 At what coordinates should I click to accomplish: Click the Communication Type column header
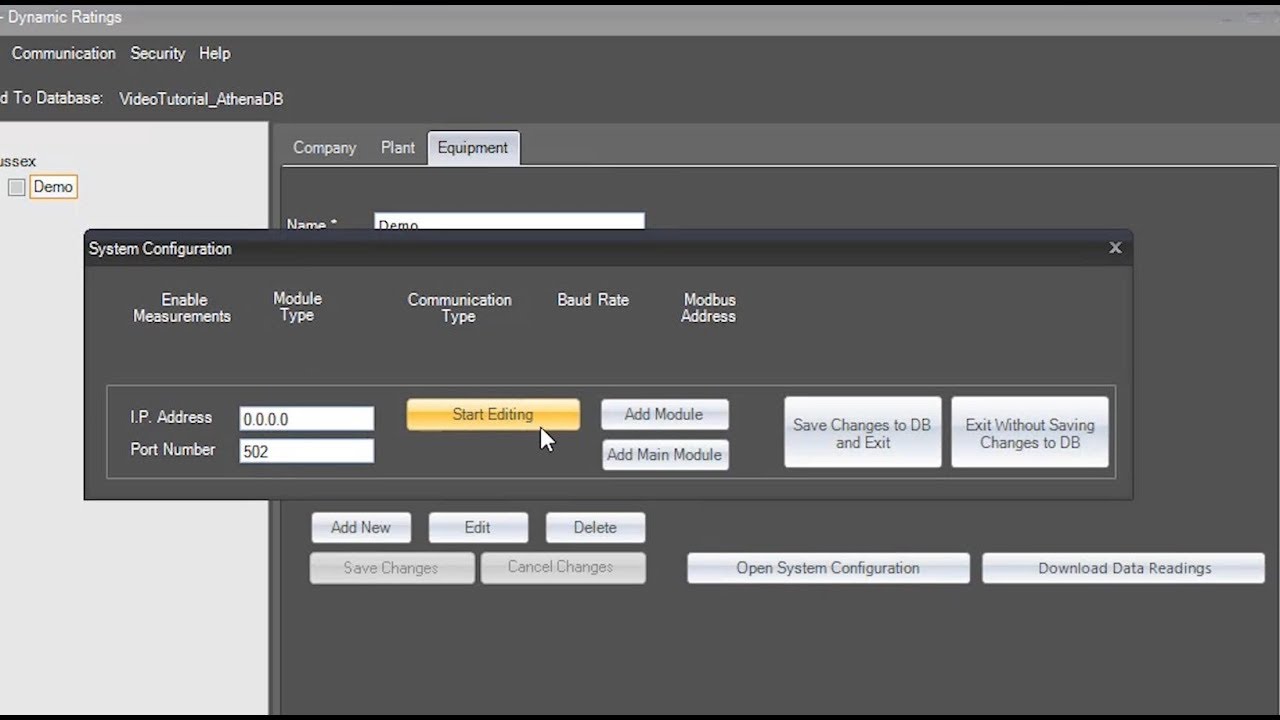[x=459, y=308]
